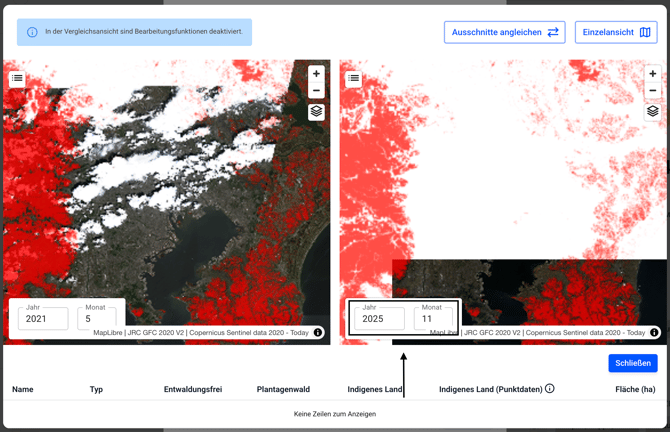
Task: Click info icon beside Indigenes Land (Punktdaten)
Action: 549,389
